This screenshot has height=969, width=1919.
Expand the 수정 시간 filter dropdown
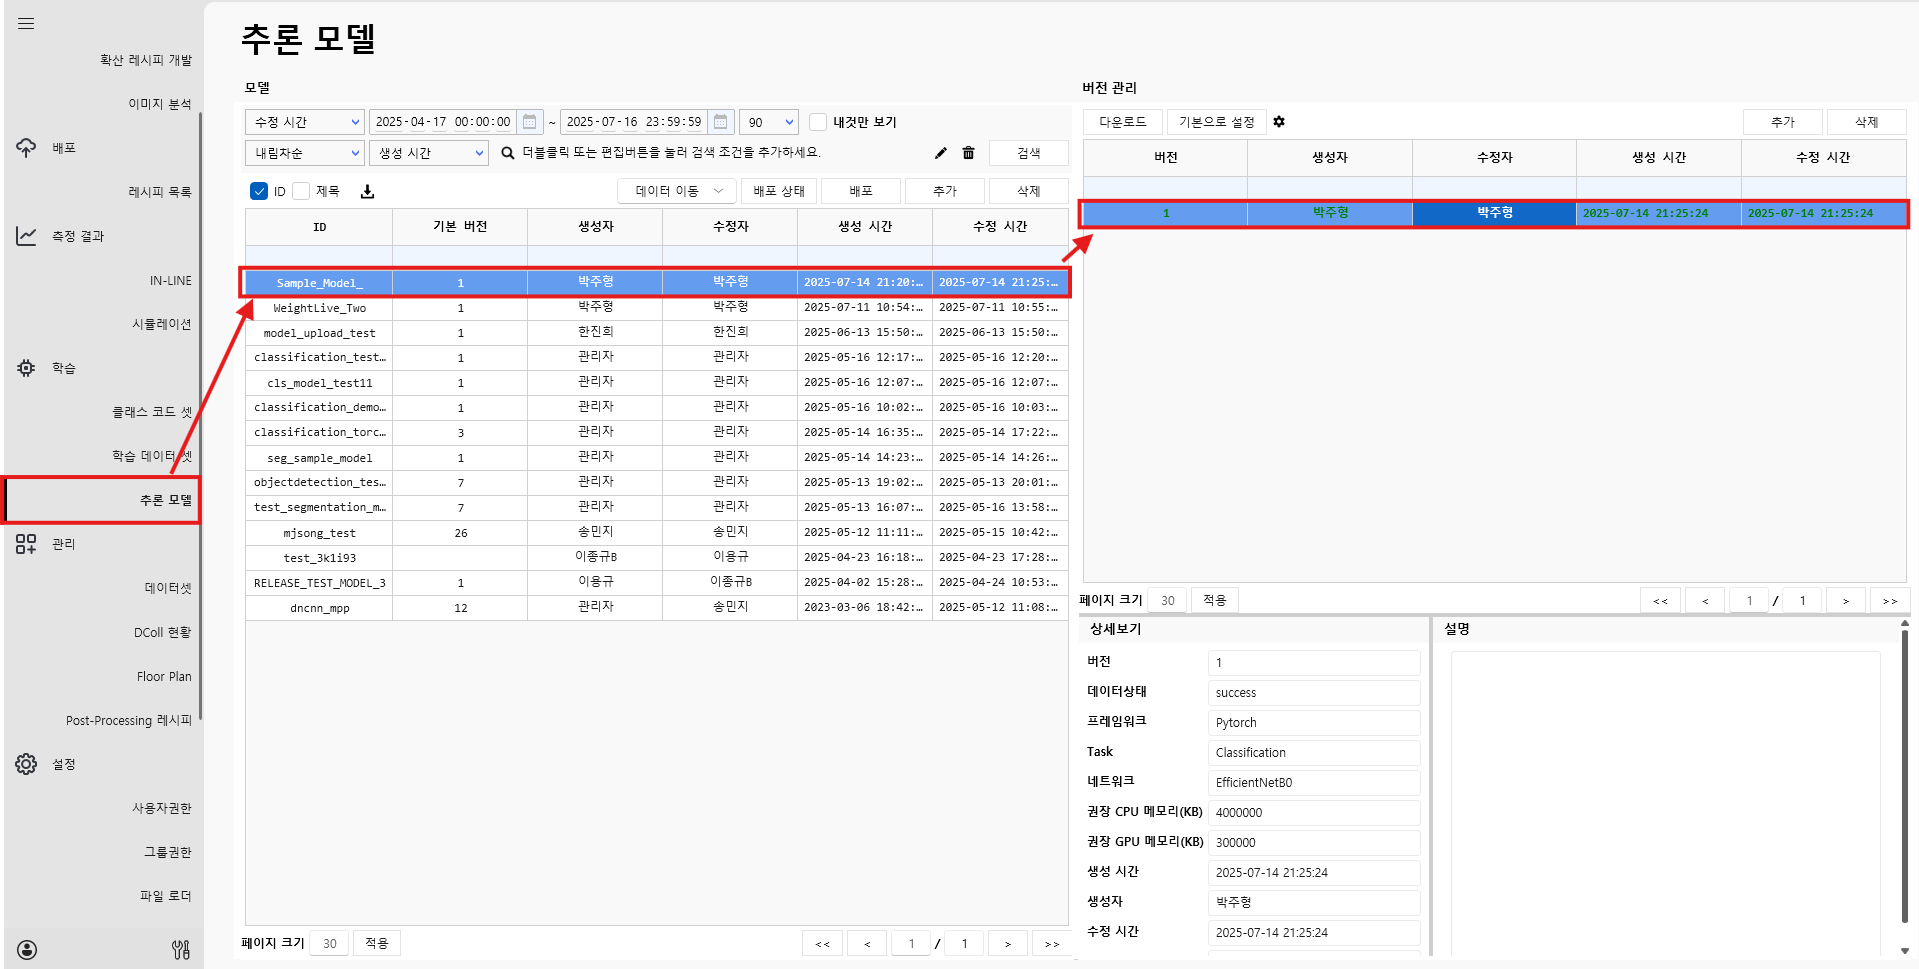(305, 122)
